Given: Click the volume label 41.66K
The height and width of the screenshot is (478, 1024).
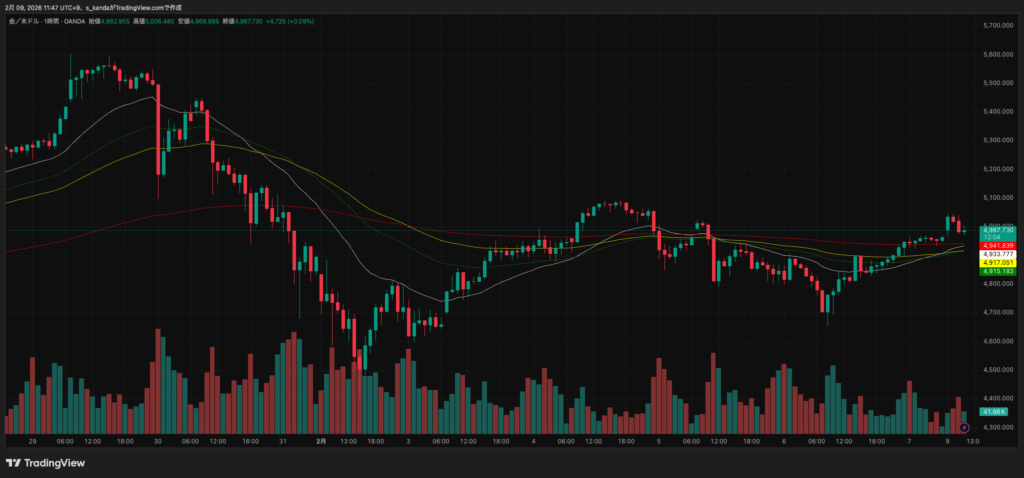Looking at the screenshot, I should coord(993,412).
